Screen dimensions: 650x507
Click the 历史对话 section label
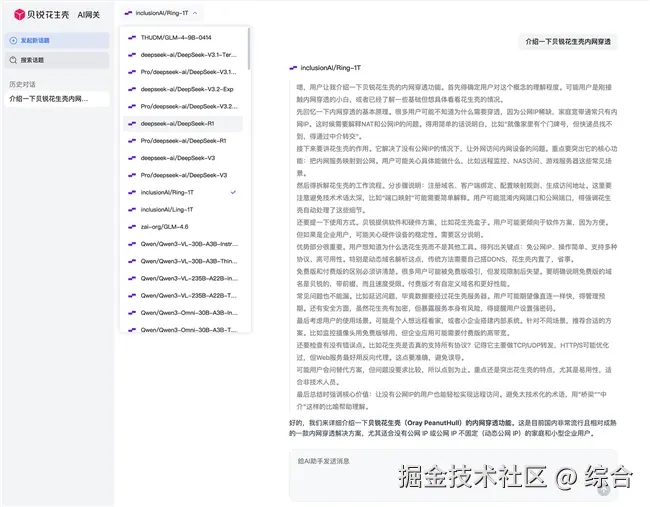click(x=22, y=84)
